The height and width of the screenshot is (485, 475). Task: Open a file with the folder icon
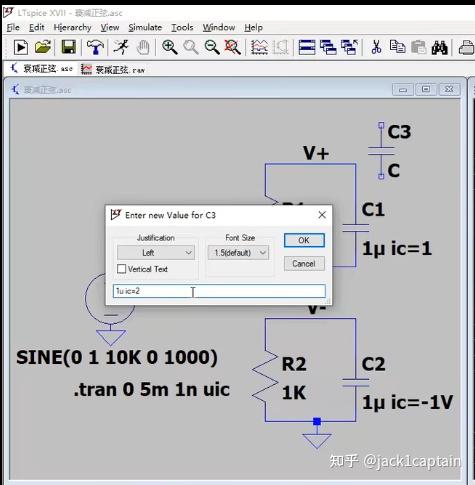[x=43, y=47]
